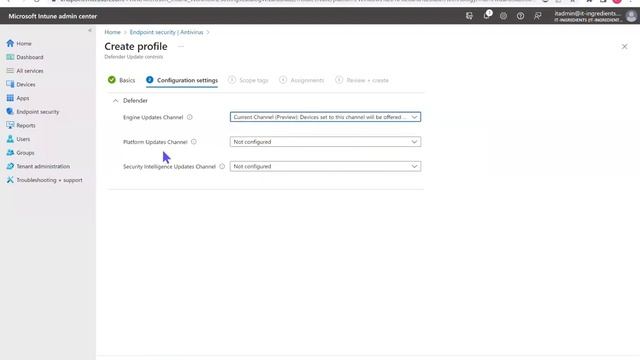
Task: Click the itadmin account name
Action: 587,13
